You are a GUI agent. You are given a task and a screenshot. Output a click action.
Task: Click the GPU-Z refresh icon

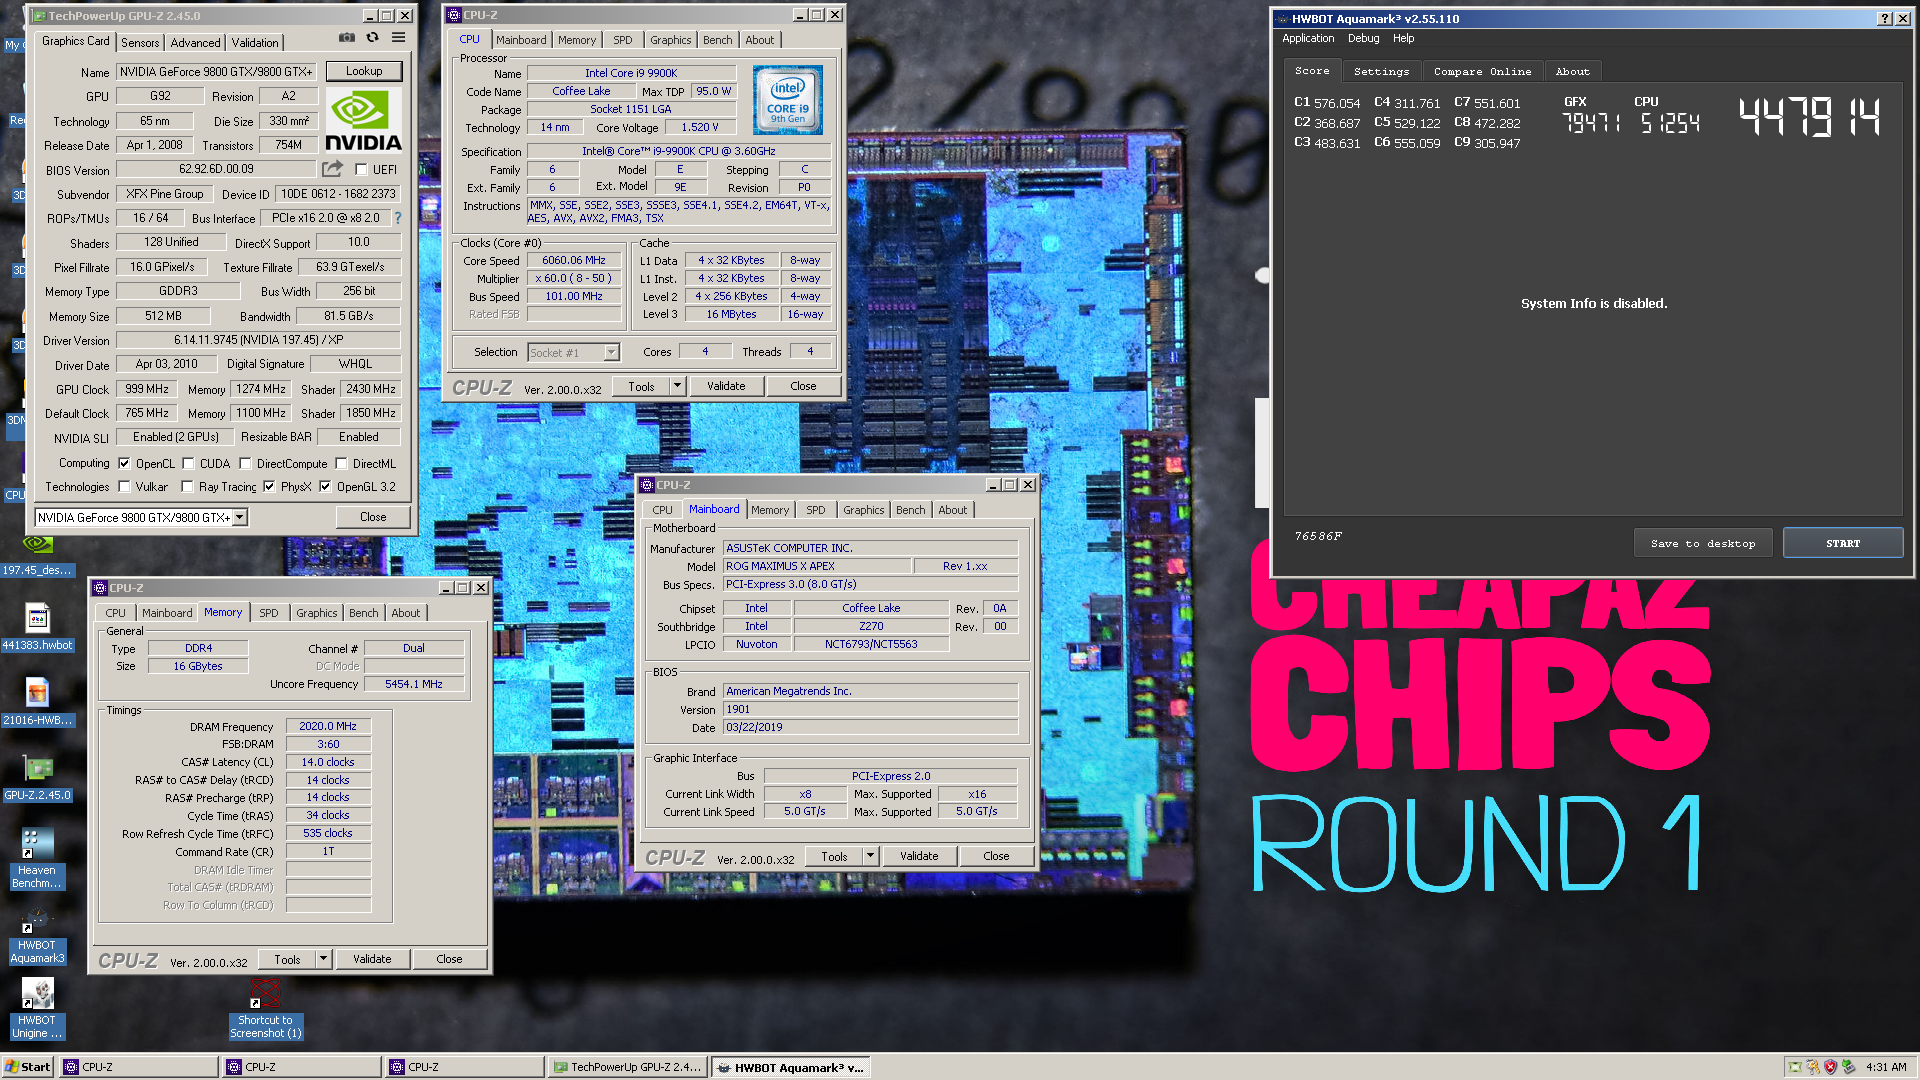[x=372, y=38]
